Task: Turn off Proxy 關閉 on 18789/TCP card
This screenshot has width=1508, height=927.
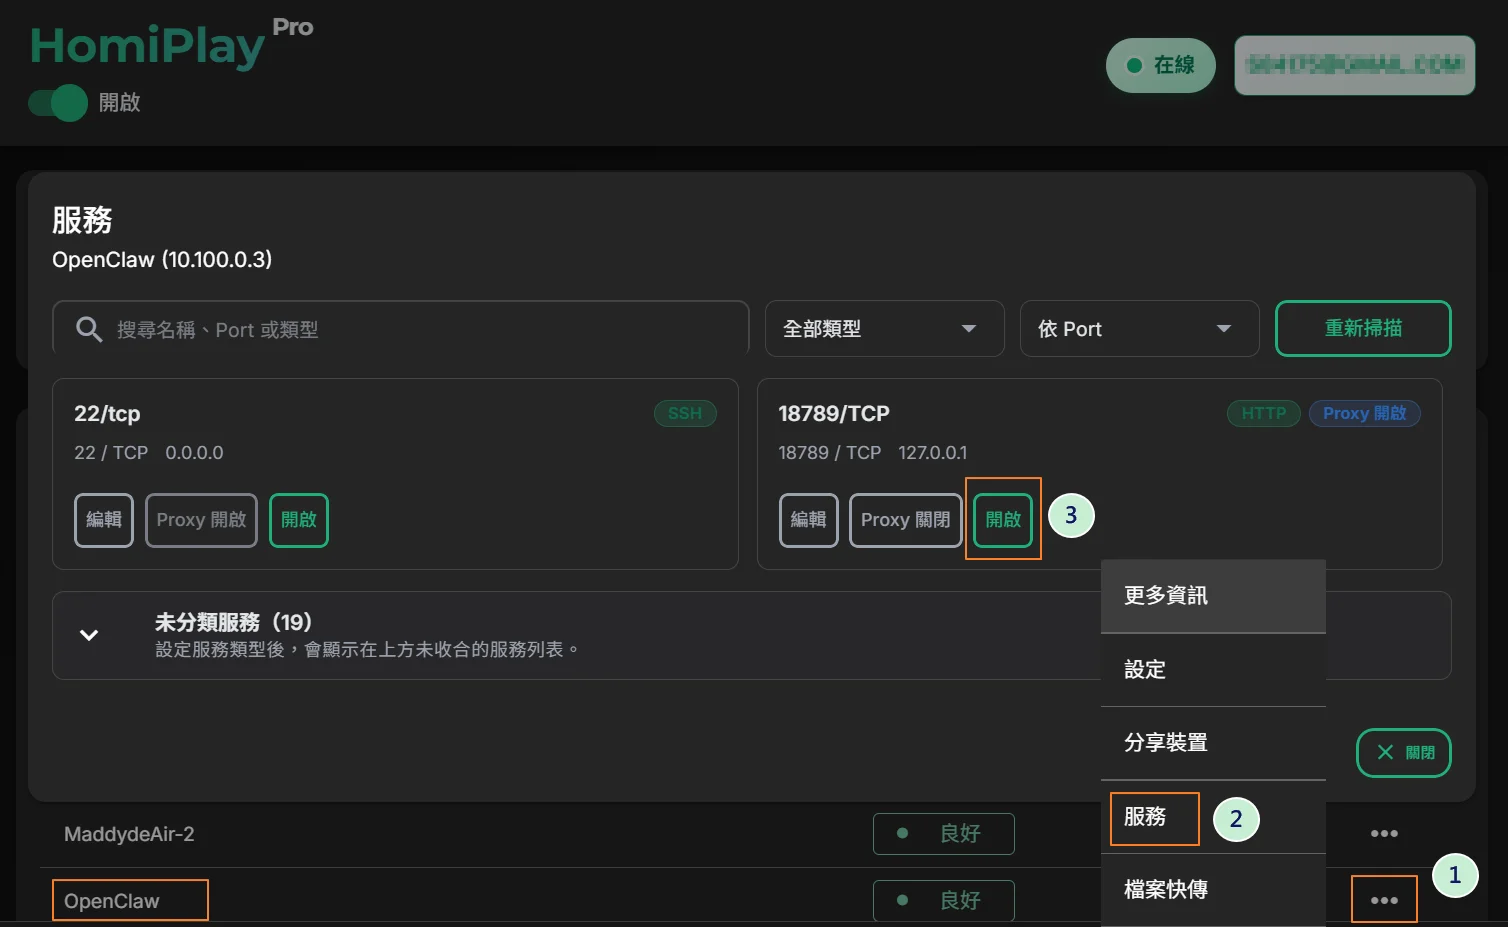Action: (x=905, y=520)
